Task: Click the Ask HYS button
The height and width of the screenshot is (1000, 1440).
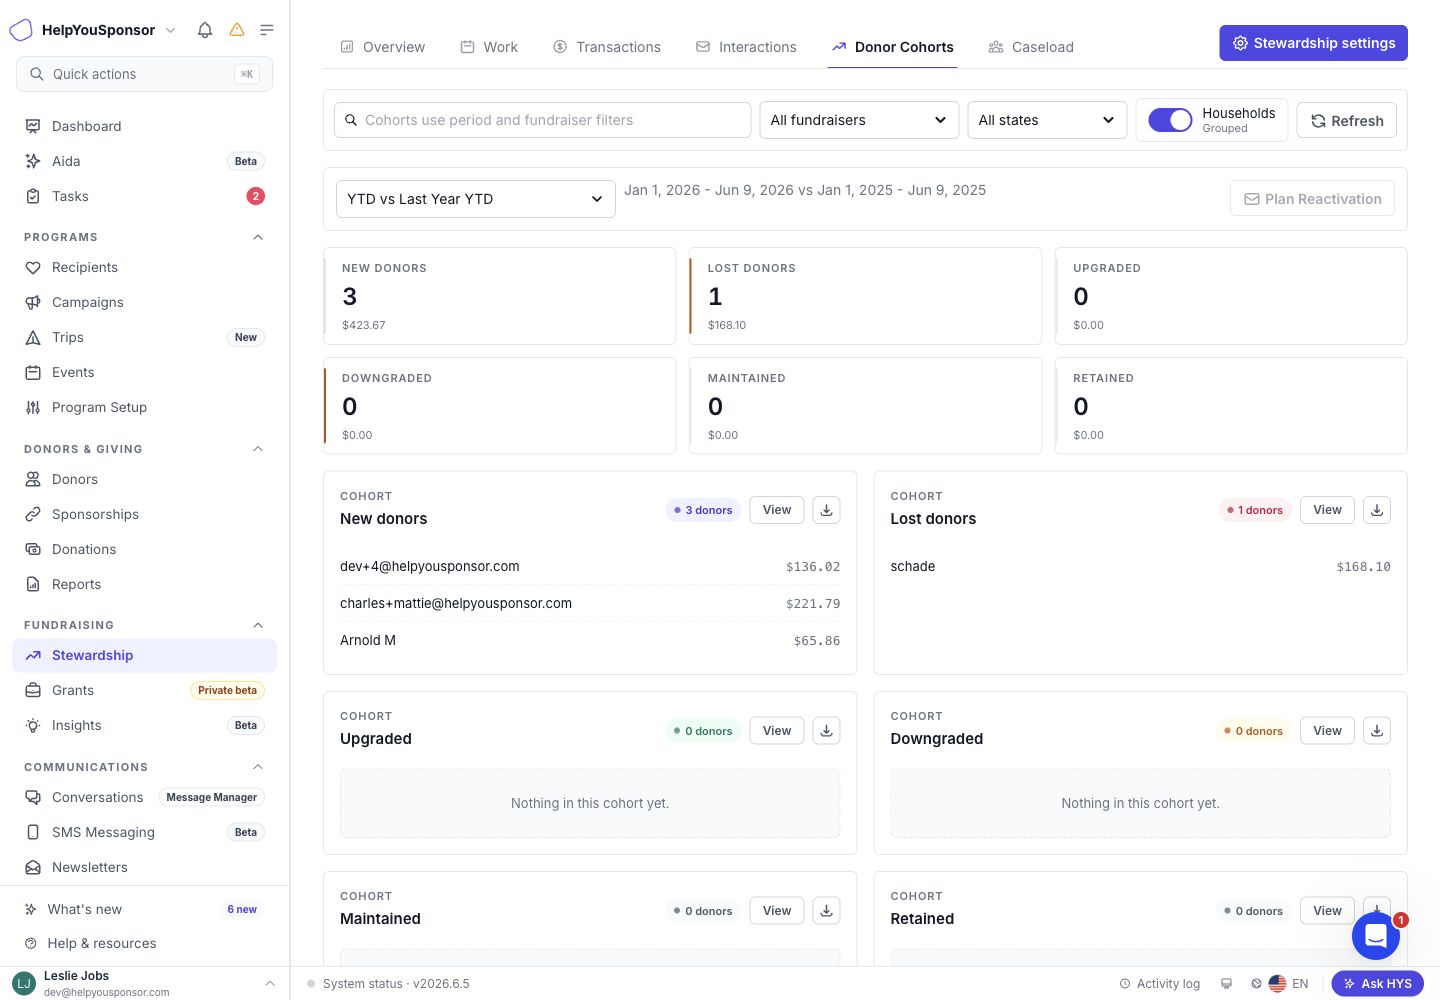Action: pos(1377,984)
